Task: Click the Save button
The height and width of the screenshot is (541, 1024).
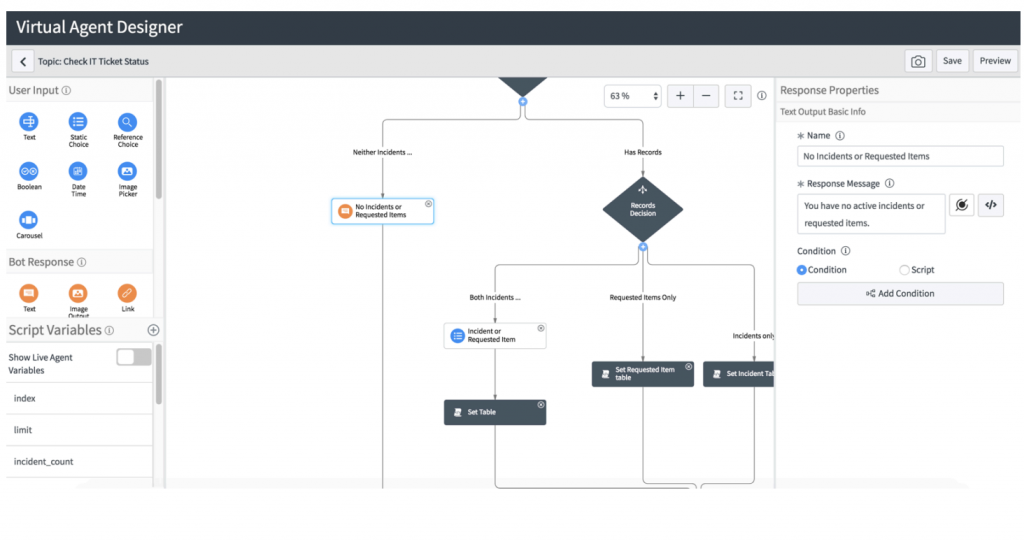Action: click(952, 61)
